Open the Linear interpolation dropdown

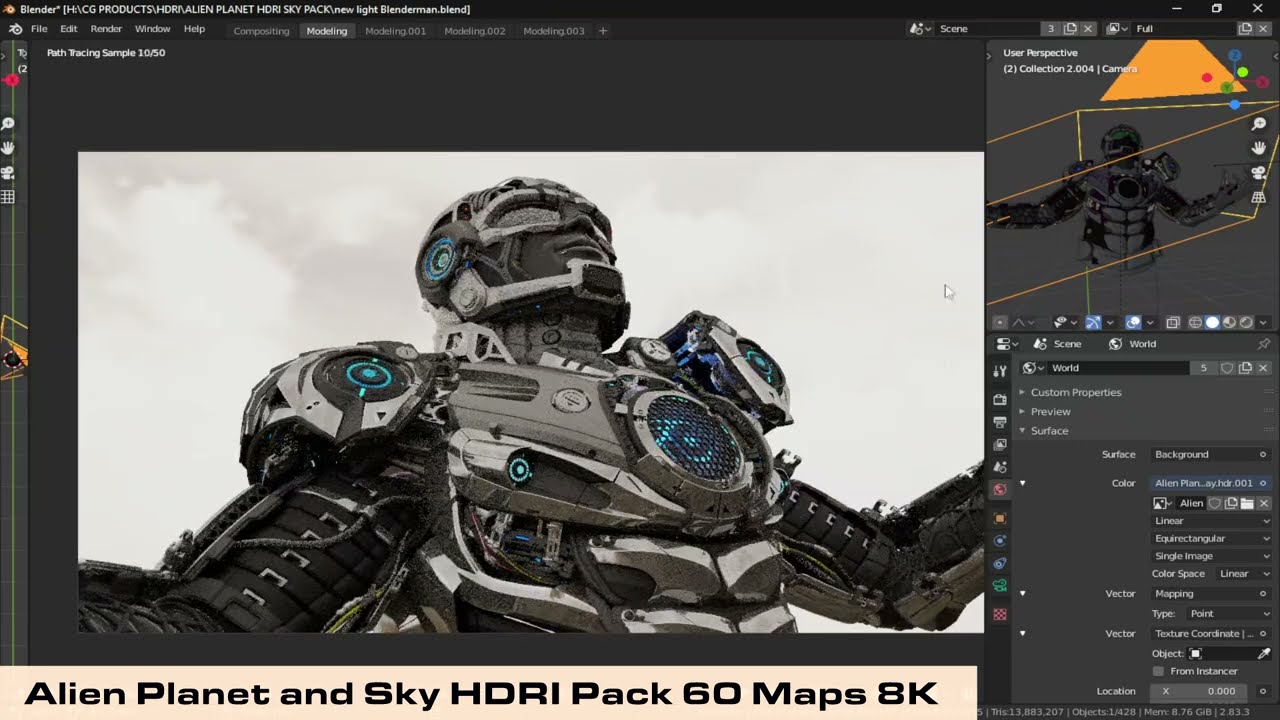pyautogui.click(x=1212, y=521)
